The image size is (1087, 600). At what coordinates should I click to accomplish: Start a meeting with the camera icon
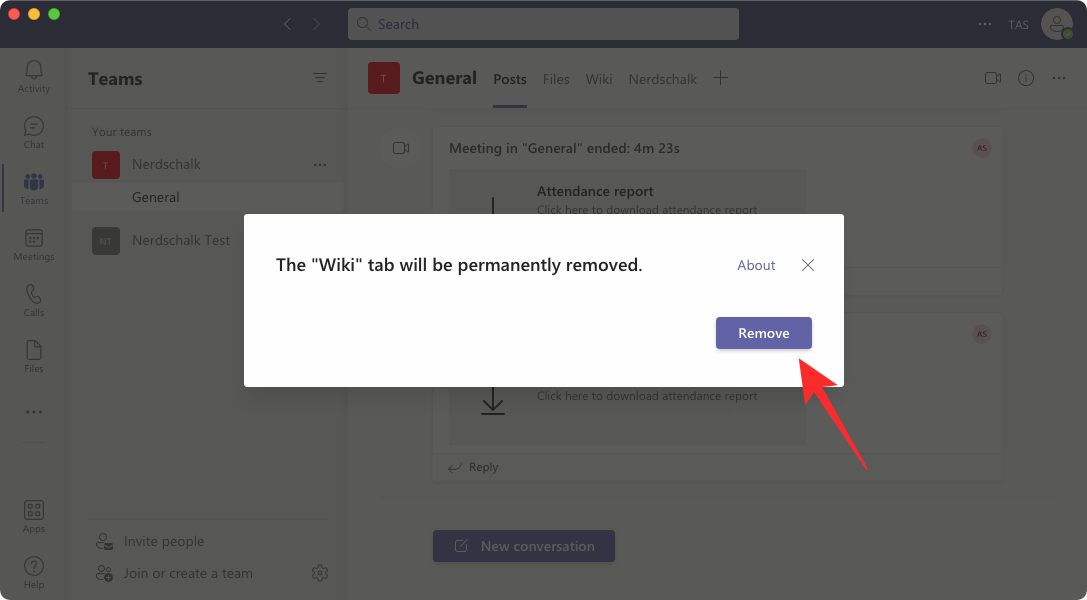[x=992, y=78]
